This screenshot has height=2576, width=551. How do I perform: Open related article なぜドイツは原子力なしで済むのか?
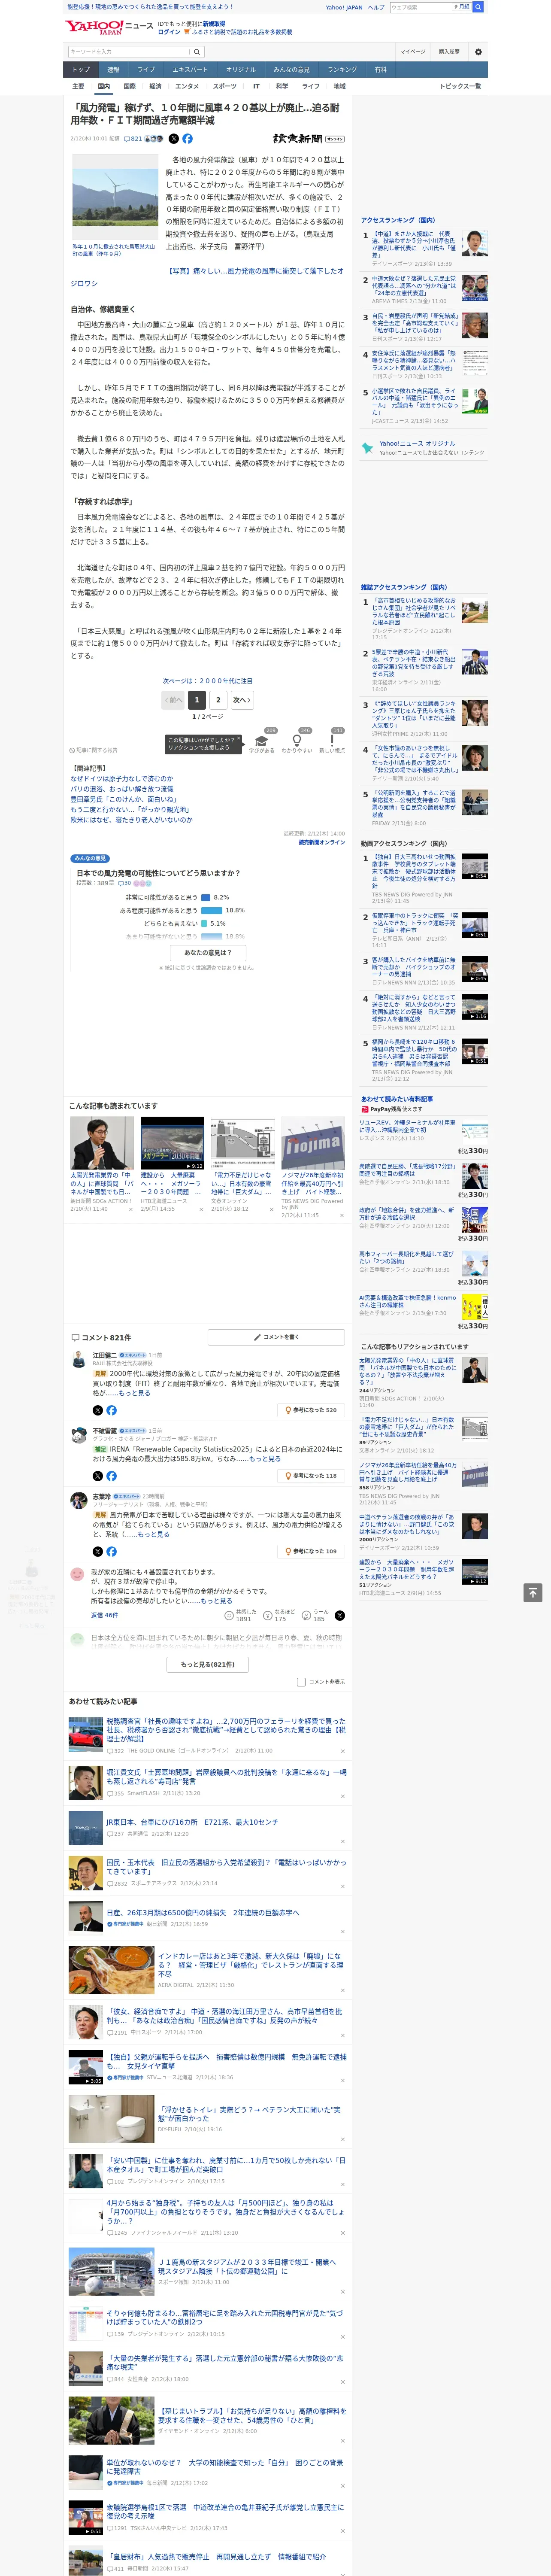[x=122, y=778]
